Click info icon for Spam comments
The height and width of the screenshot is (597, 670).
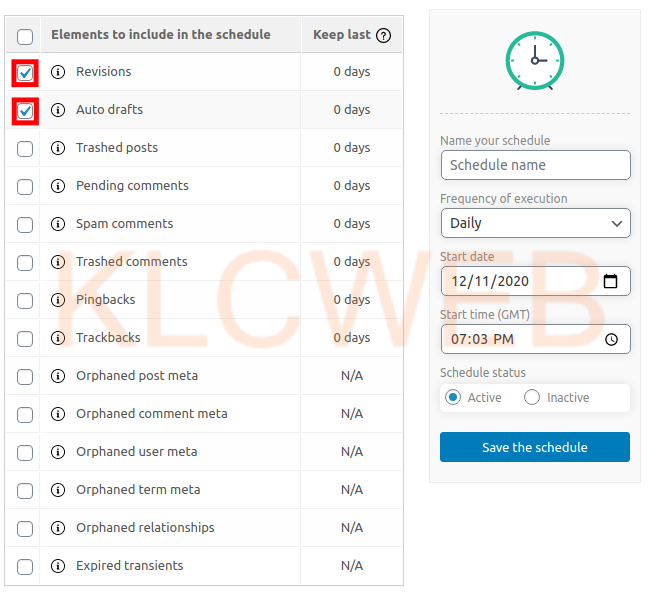click(58, 224)
